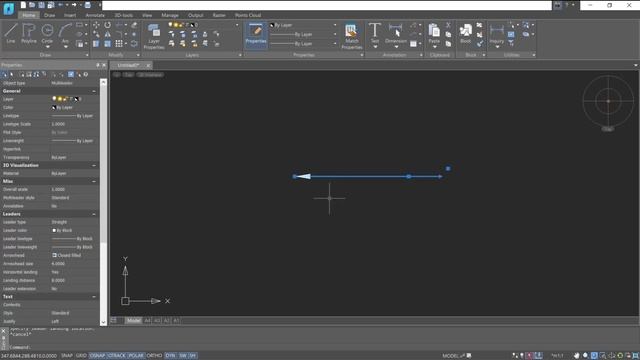Click the Cut scissors icon in Clipboard
Image resolution: width=640 pixels, height=360 pixels.
point(448,25)
